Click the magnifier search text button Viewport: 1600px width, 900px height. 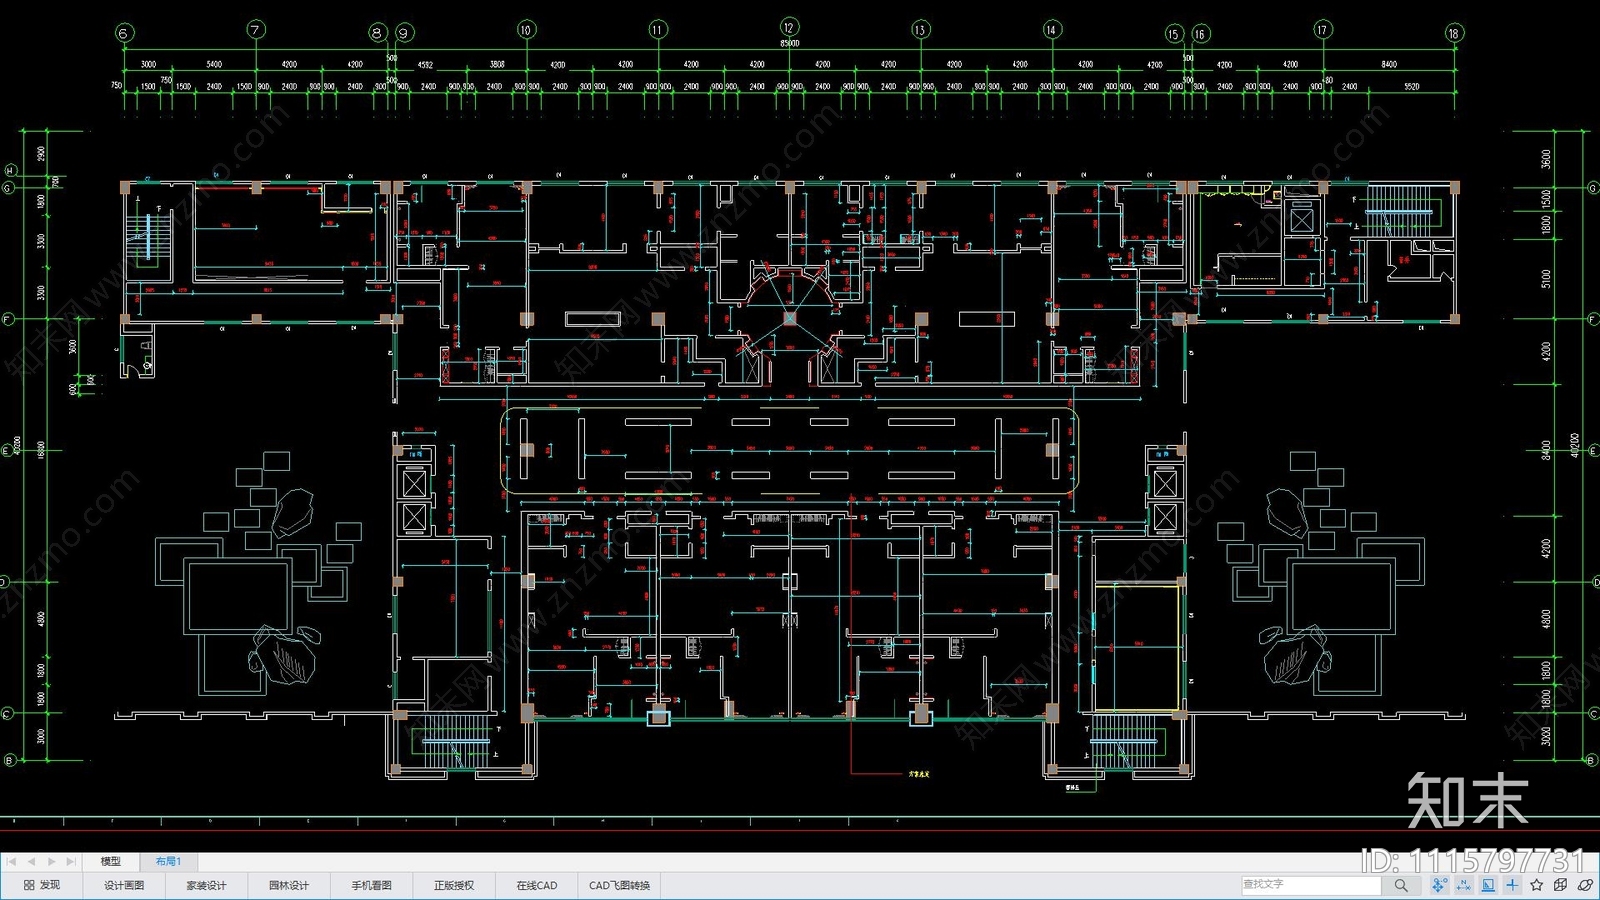click(x=1401, y=885)
